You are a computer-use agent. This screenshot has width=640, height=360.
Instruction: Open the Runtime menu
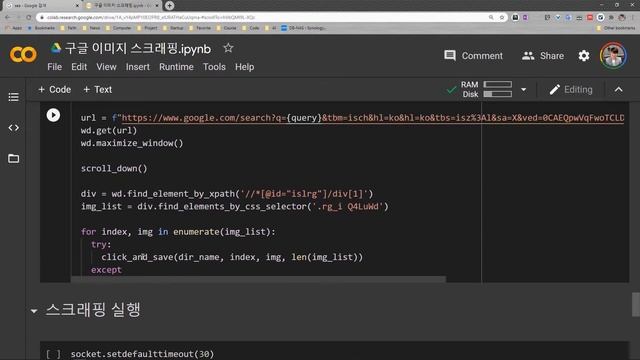[176, 67]
